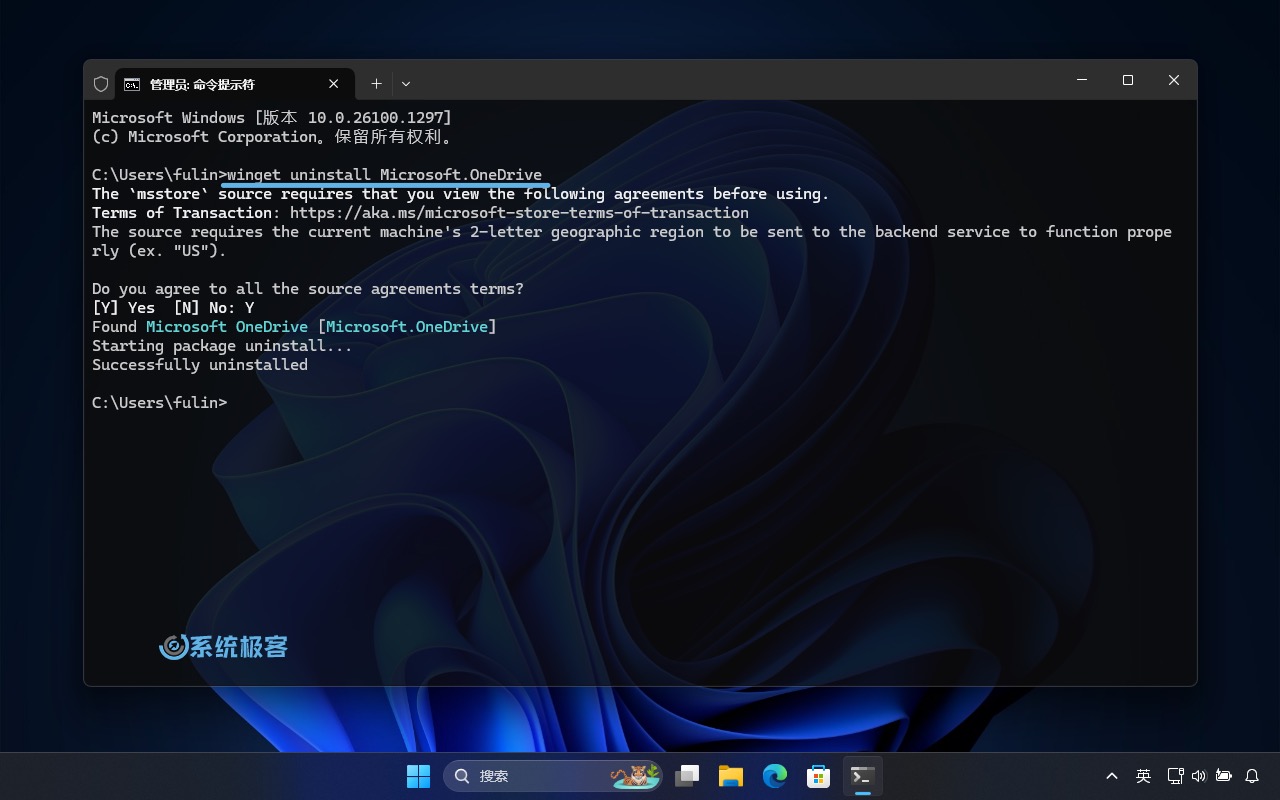Switch input method via 英 indicator
Screen dimensions: 1280x800
(x=1143, y=776)
